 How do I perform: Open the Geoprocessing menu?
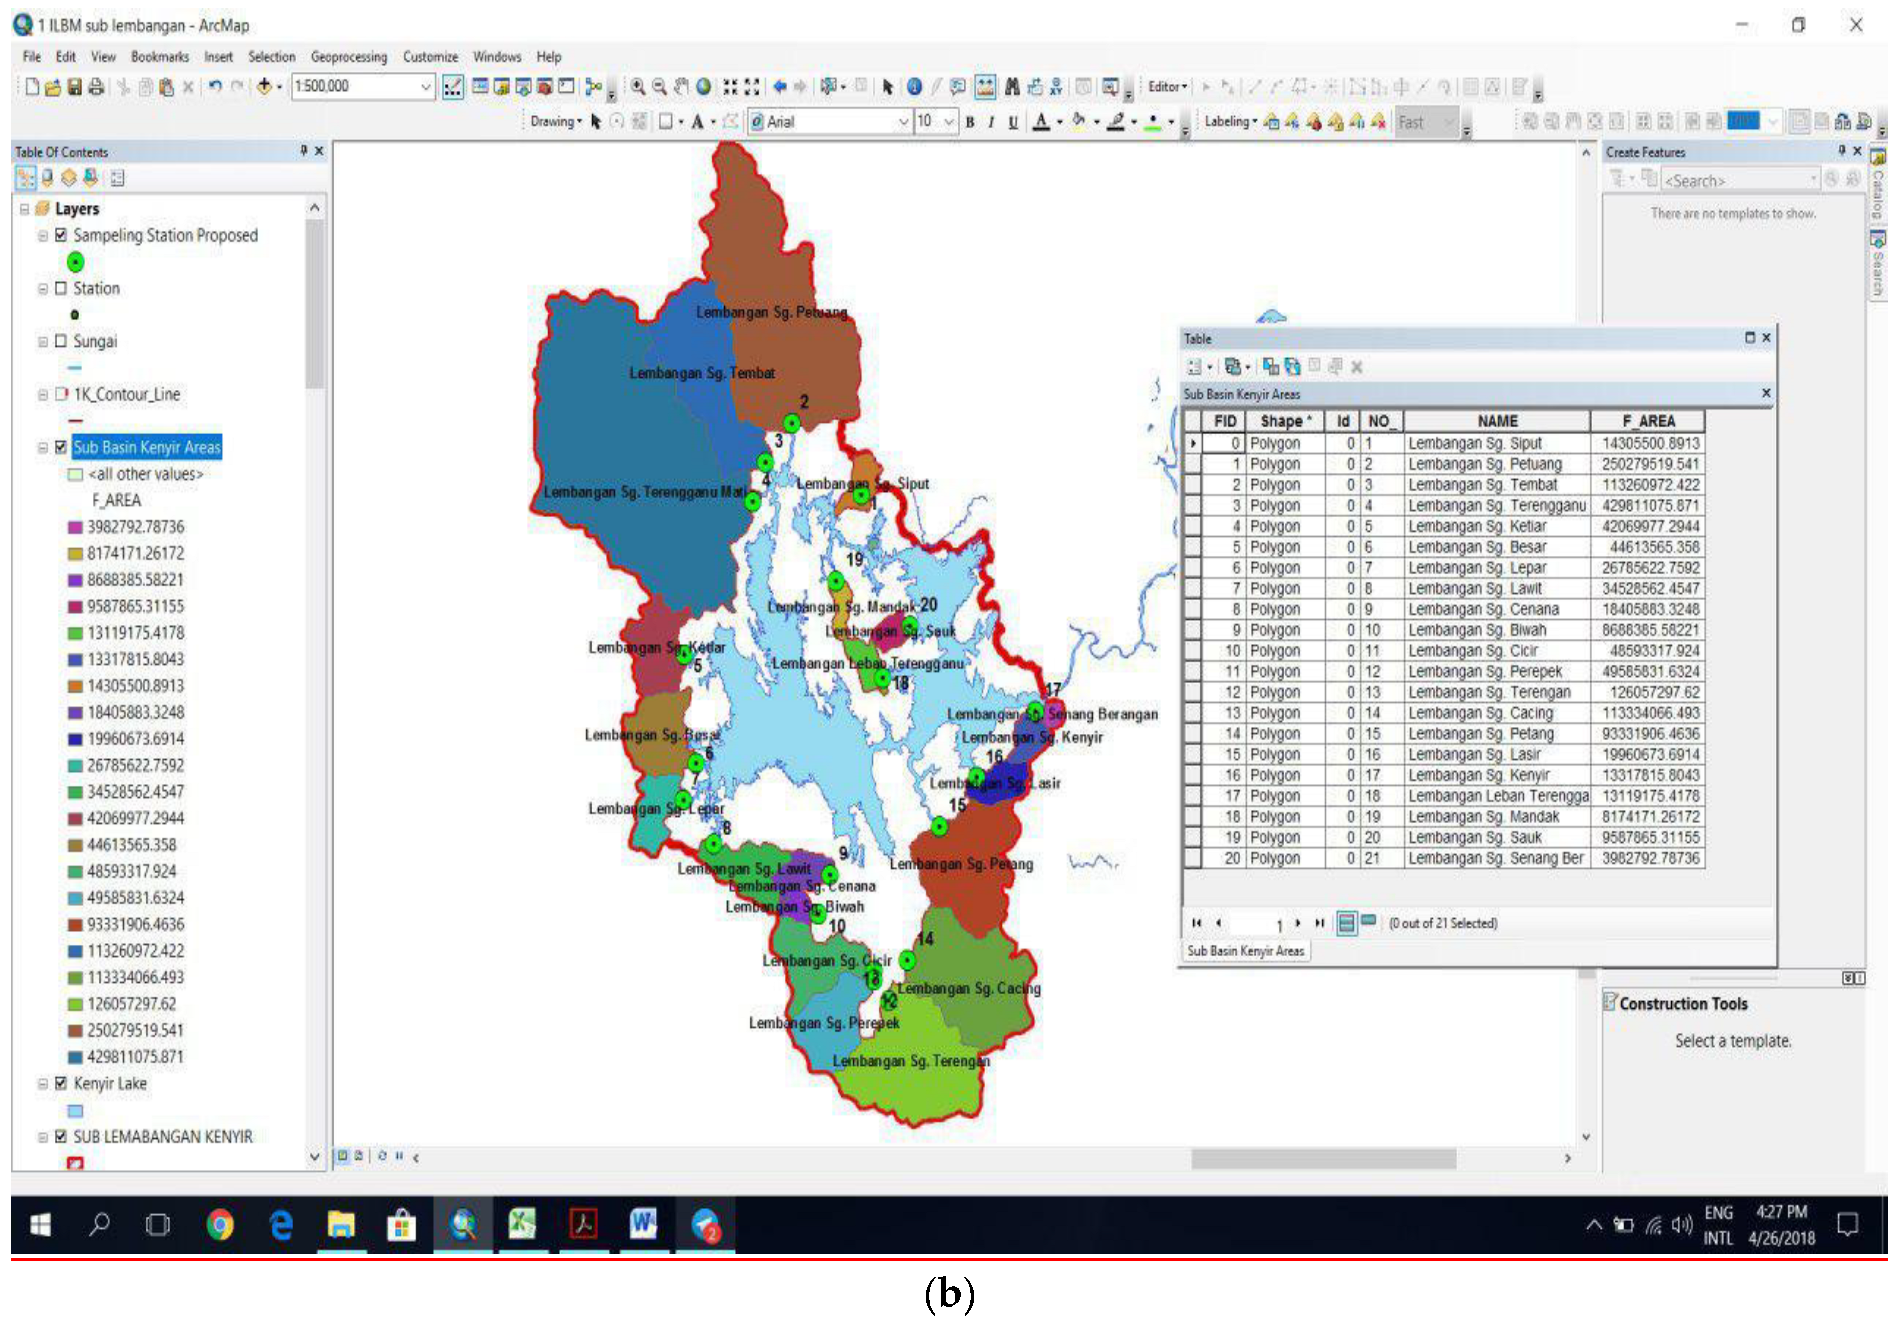coord(348,57)
